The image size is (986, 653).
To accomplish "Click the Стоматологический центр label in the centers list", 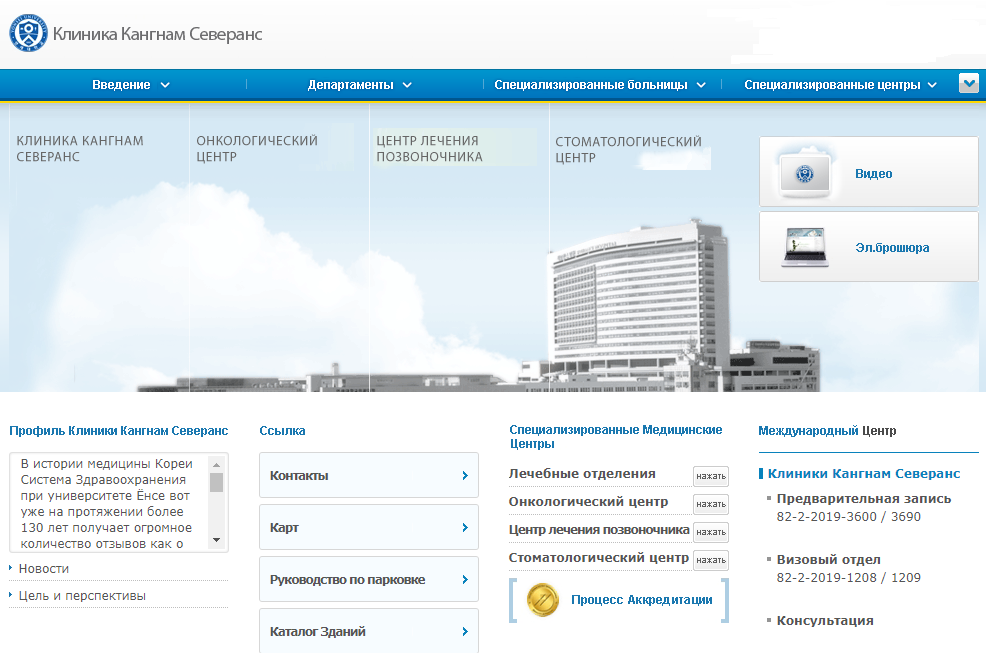I will click(599, 558).
